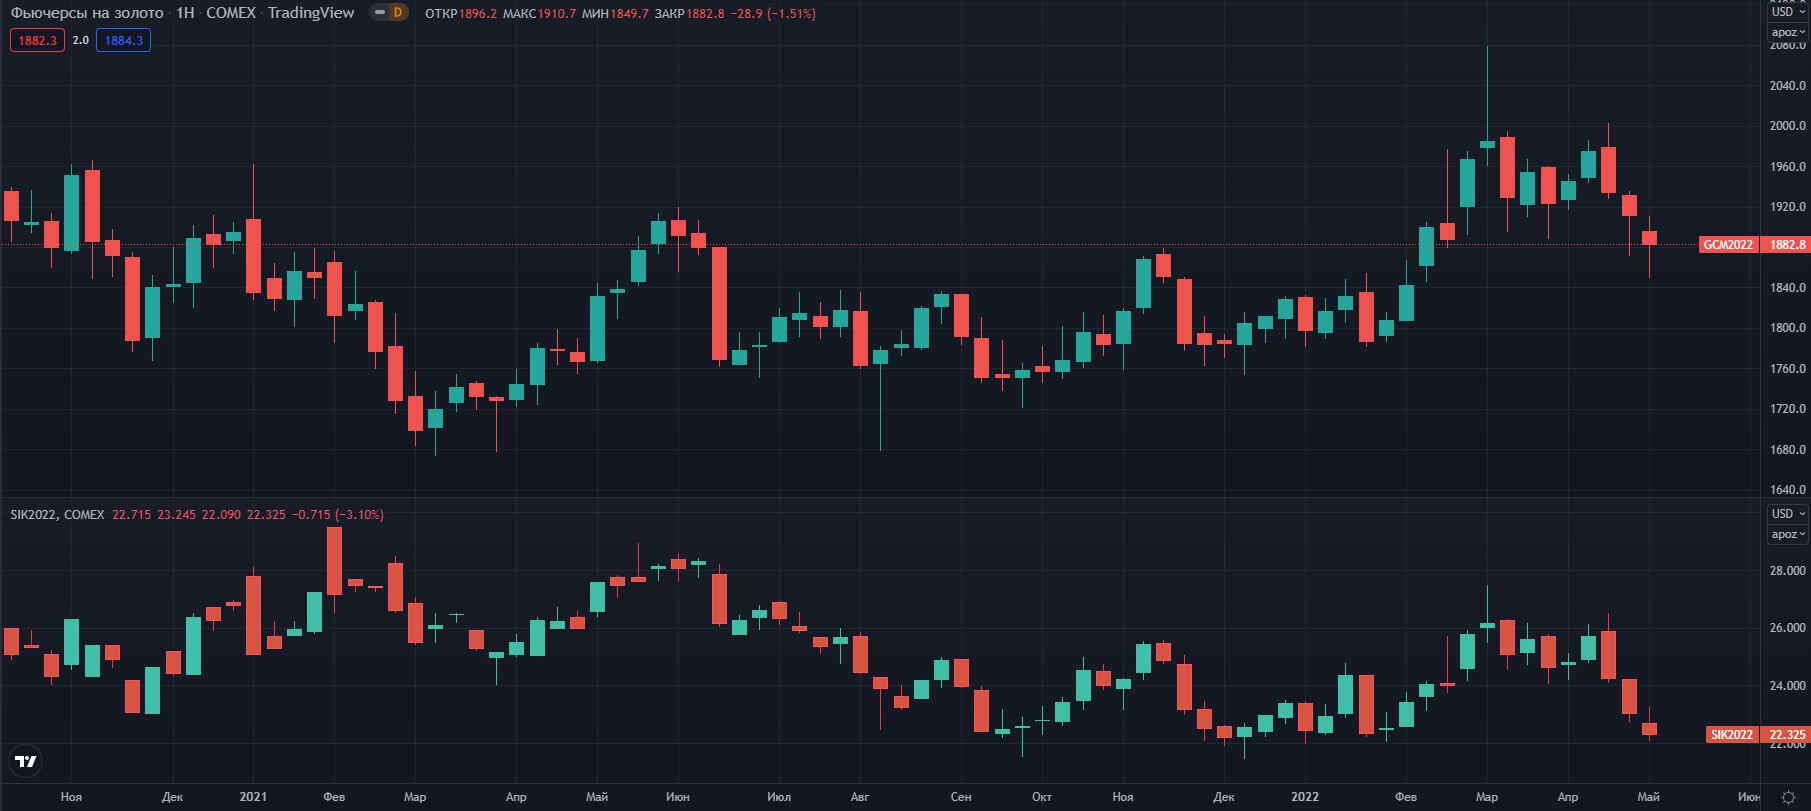Screen dimensions: 1811x811
Task: Click the 1800.0 price scale label
Action: click(x=1787, y=328)
